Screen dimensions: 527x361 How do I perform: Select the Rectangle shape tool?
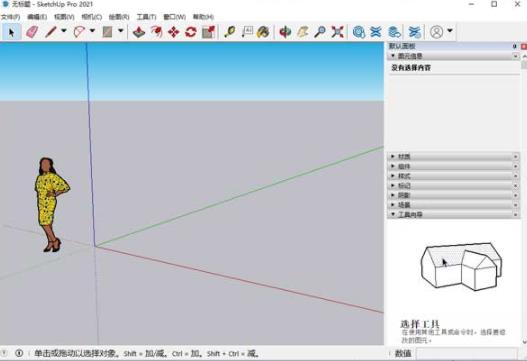tap(108, 32)
